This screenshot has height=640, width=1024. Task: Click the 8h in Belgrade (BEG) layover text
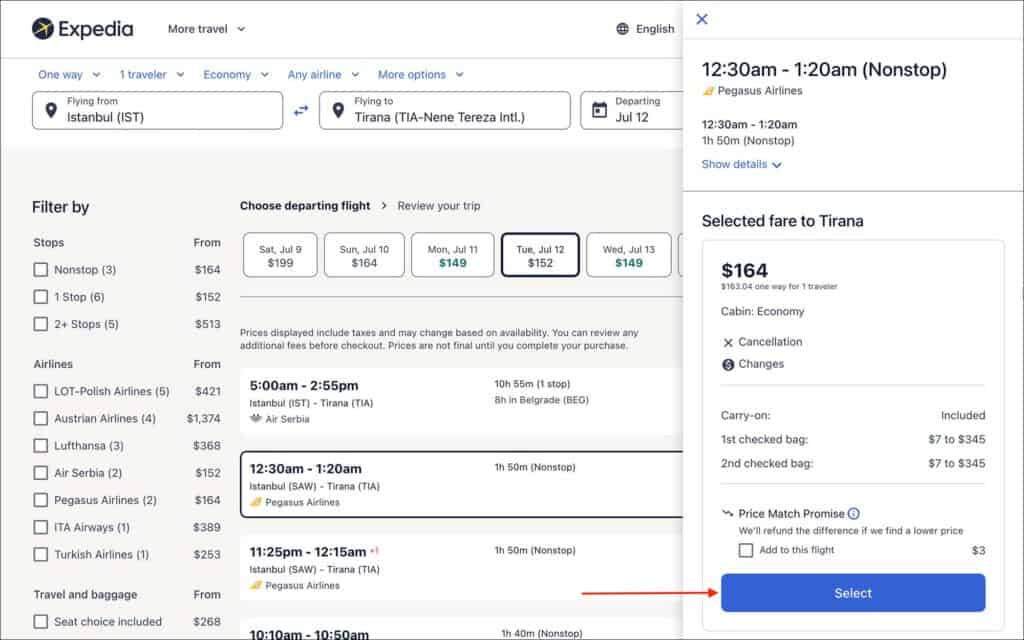coord(541,400)
